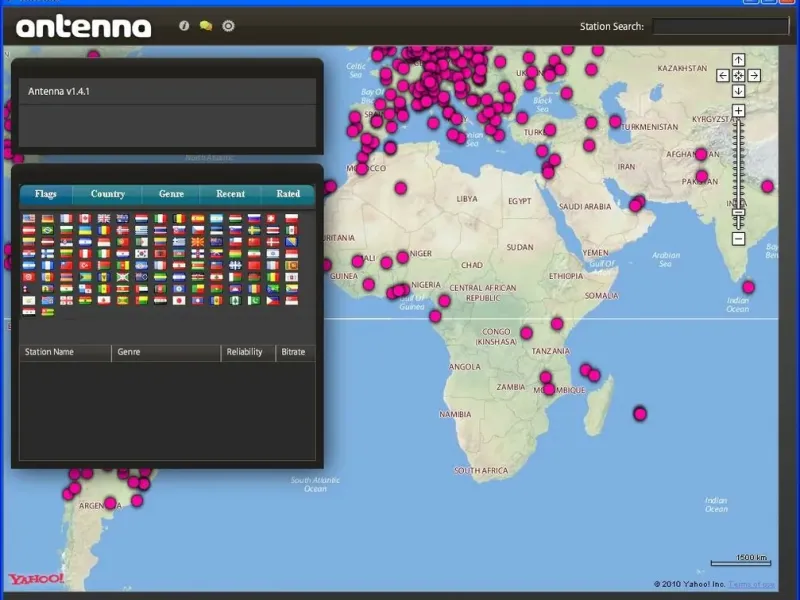This screenshot has width=800, height=600.
Task: Select the Belgium flag
Action: [x=179, y=218]
